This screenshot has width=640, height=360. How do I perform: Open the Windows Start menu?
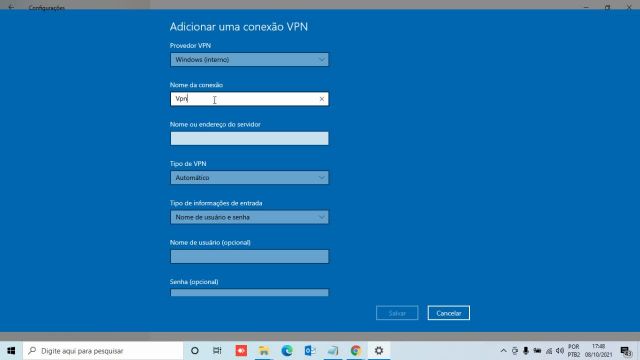pyautogui.click(x=11, y=351)
